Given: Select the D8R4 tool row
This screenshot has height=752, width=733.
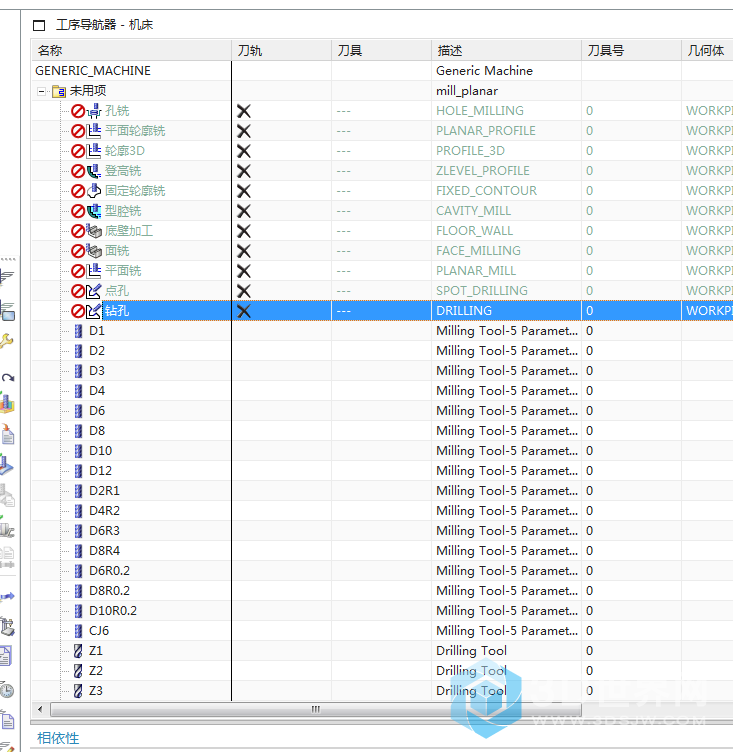Looking at the screenshot, I should [382, 551].
